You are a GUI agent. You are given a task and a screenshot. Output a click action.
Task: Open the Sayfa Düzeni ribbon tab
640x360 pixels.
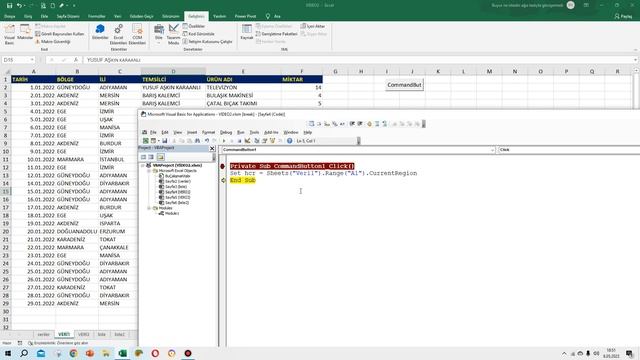(68, 16)
